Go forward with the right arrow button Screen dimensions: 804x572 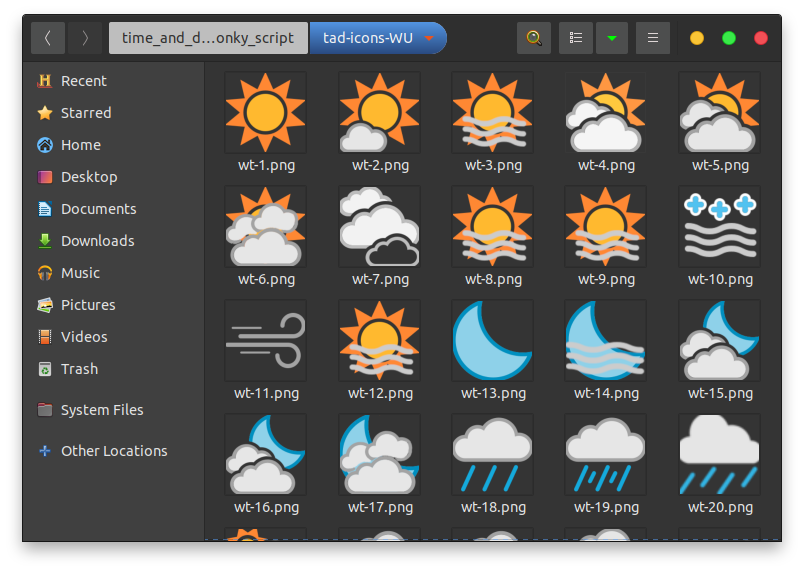[x=85, y=38]
